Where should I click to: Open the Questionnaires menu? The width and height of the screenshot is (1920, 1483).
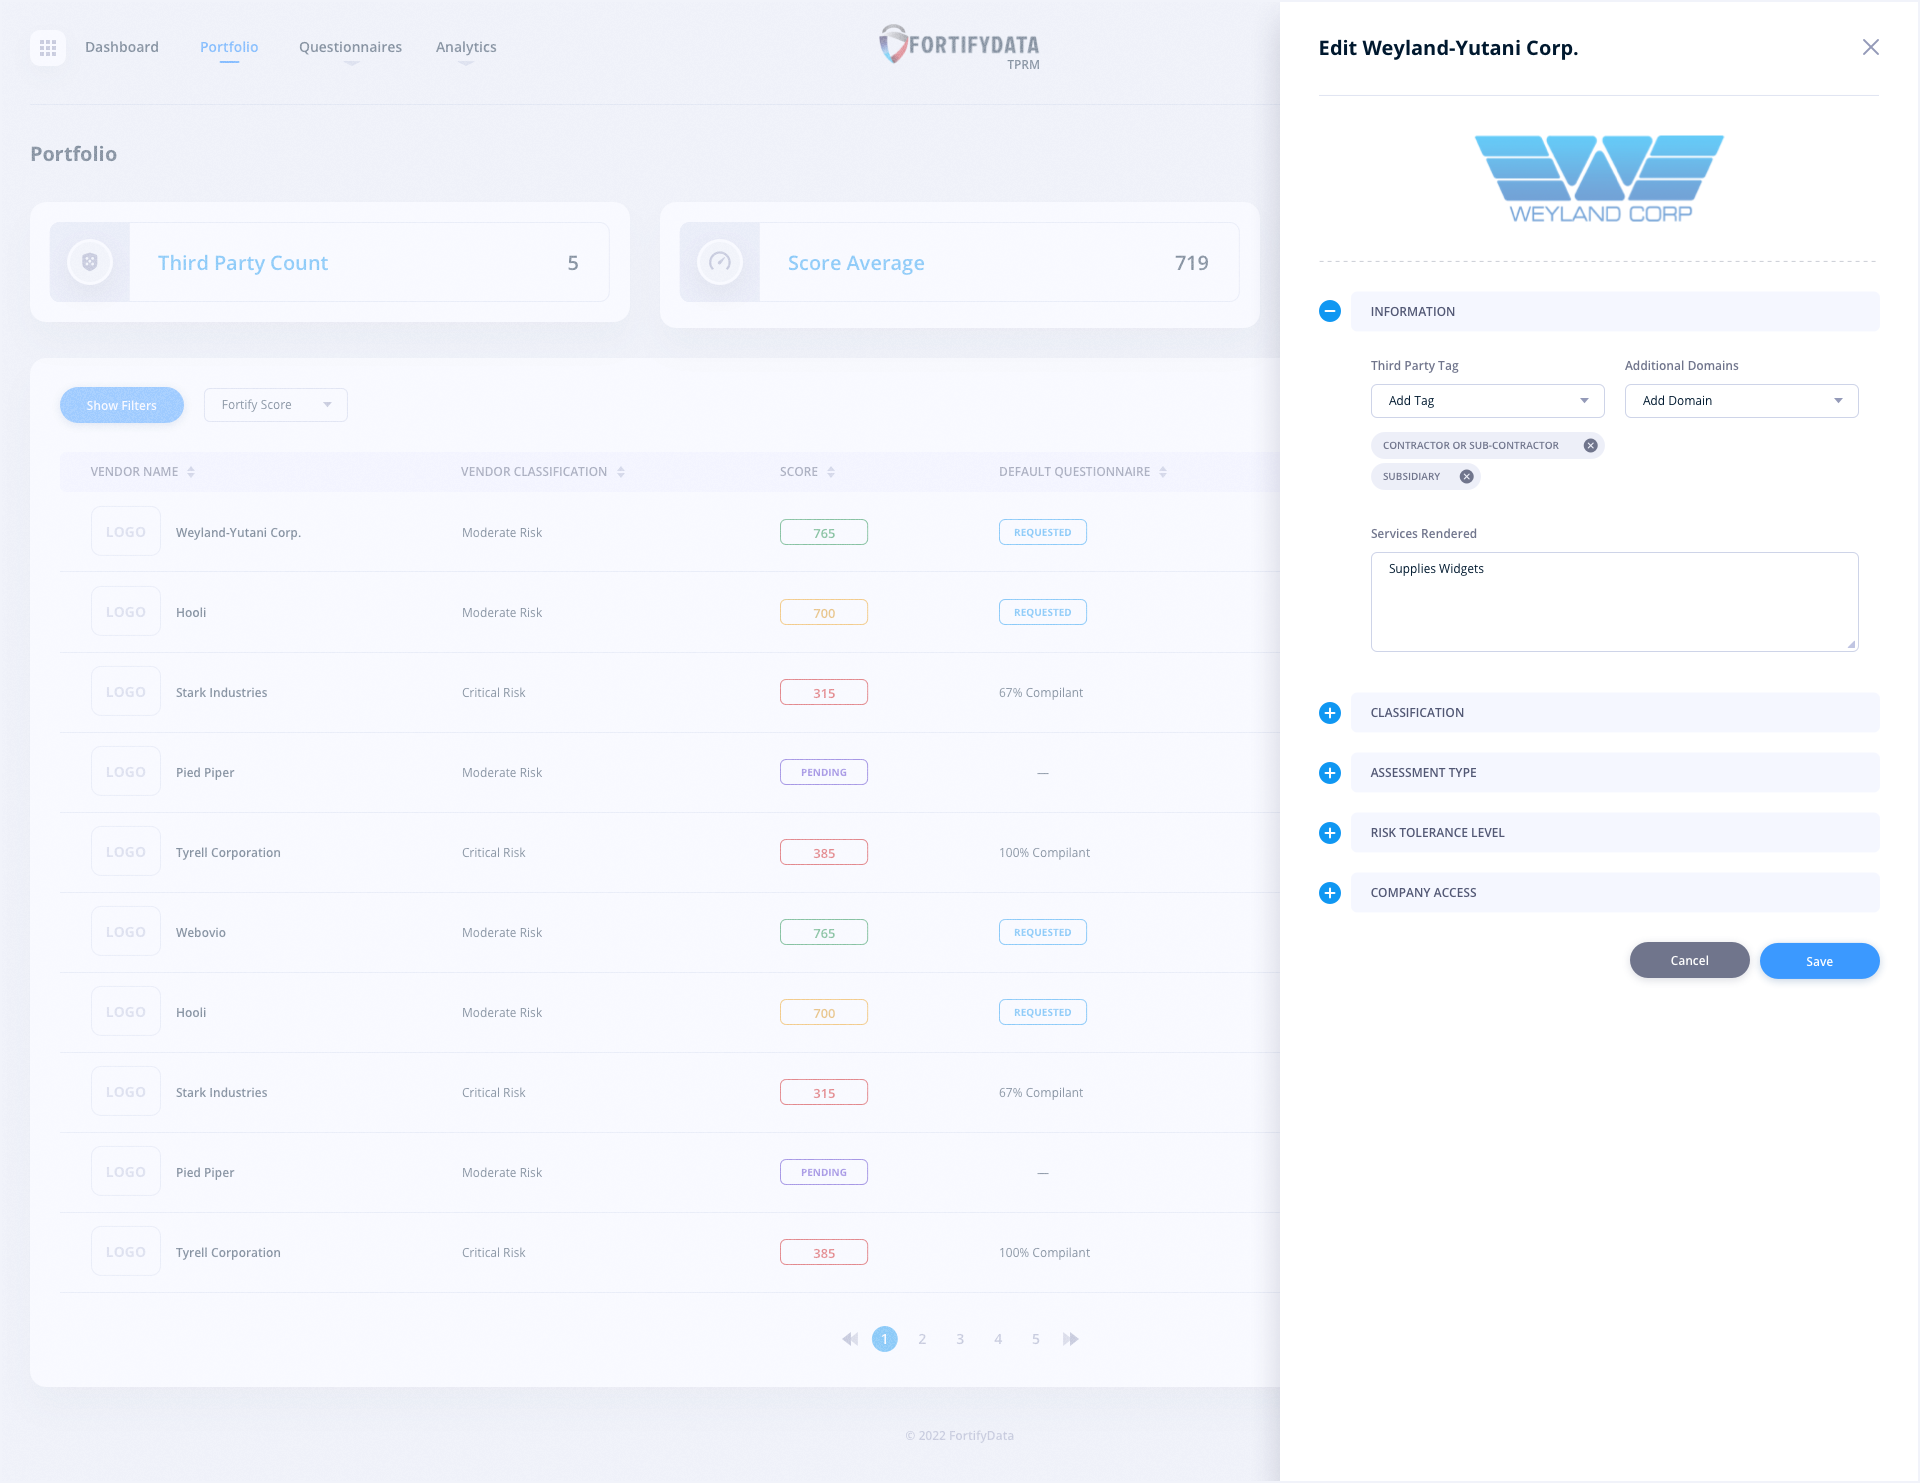350,47
